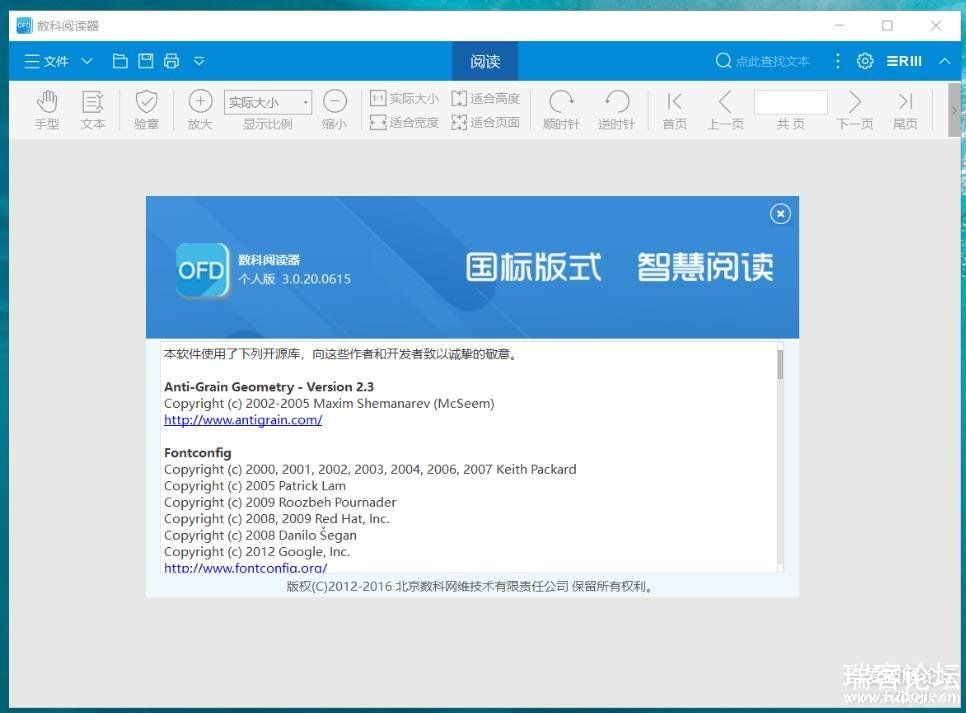
Task: Open the vertical three-dot more menu
Action: [x=837, y=61]
